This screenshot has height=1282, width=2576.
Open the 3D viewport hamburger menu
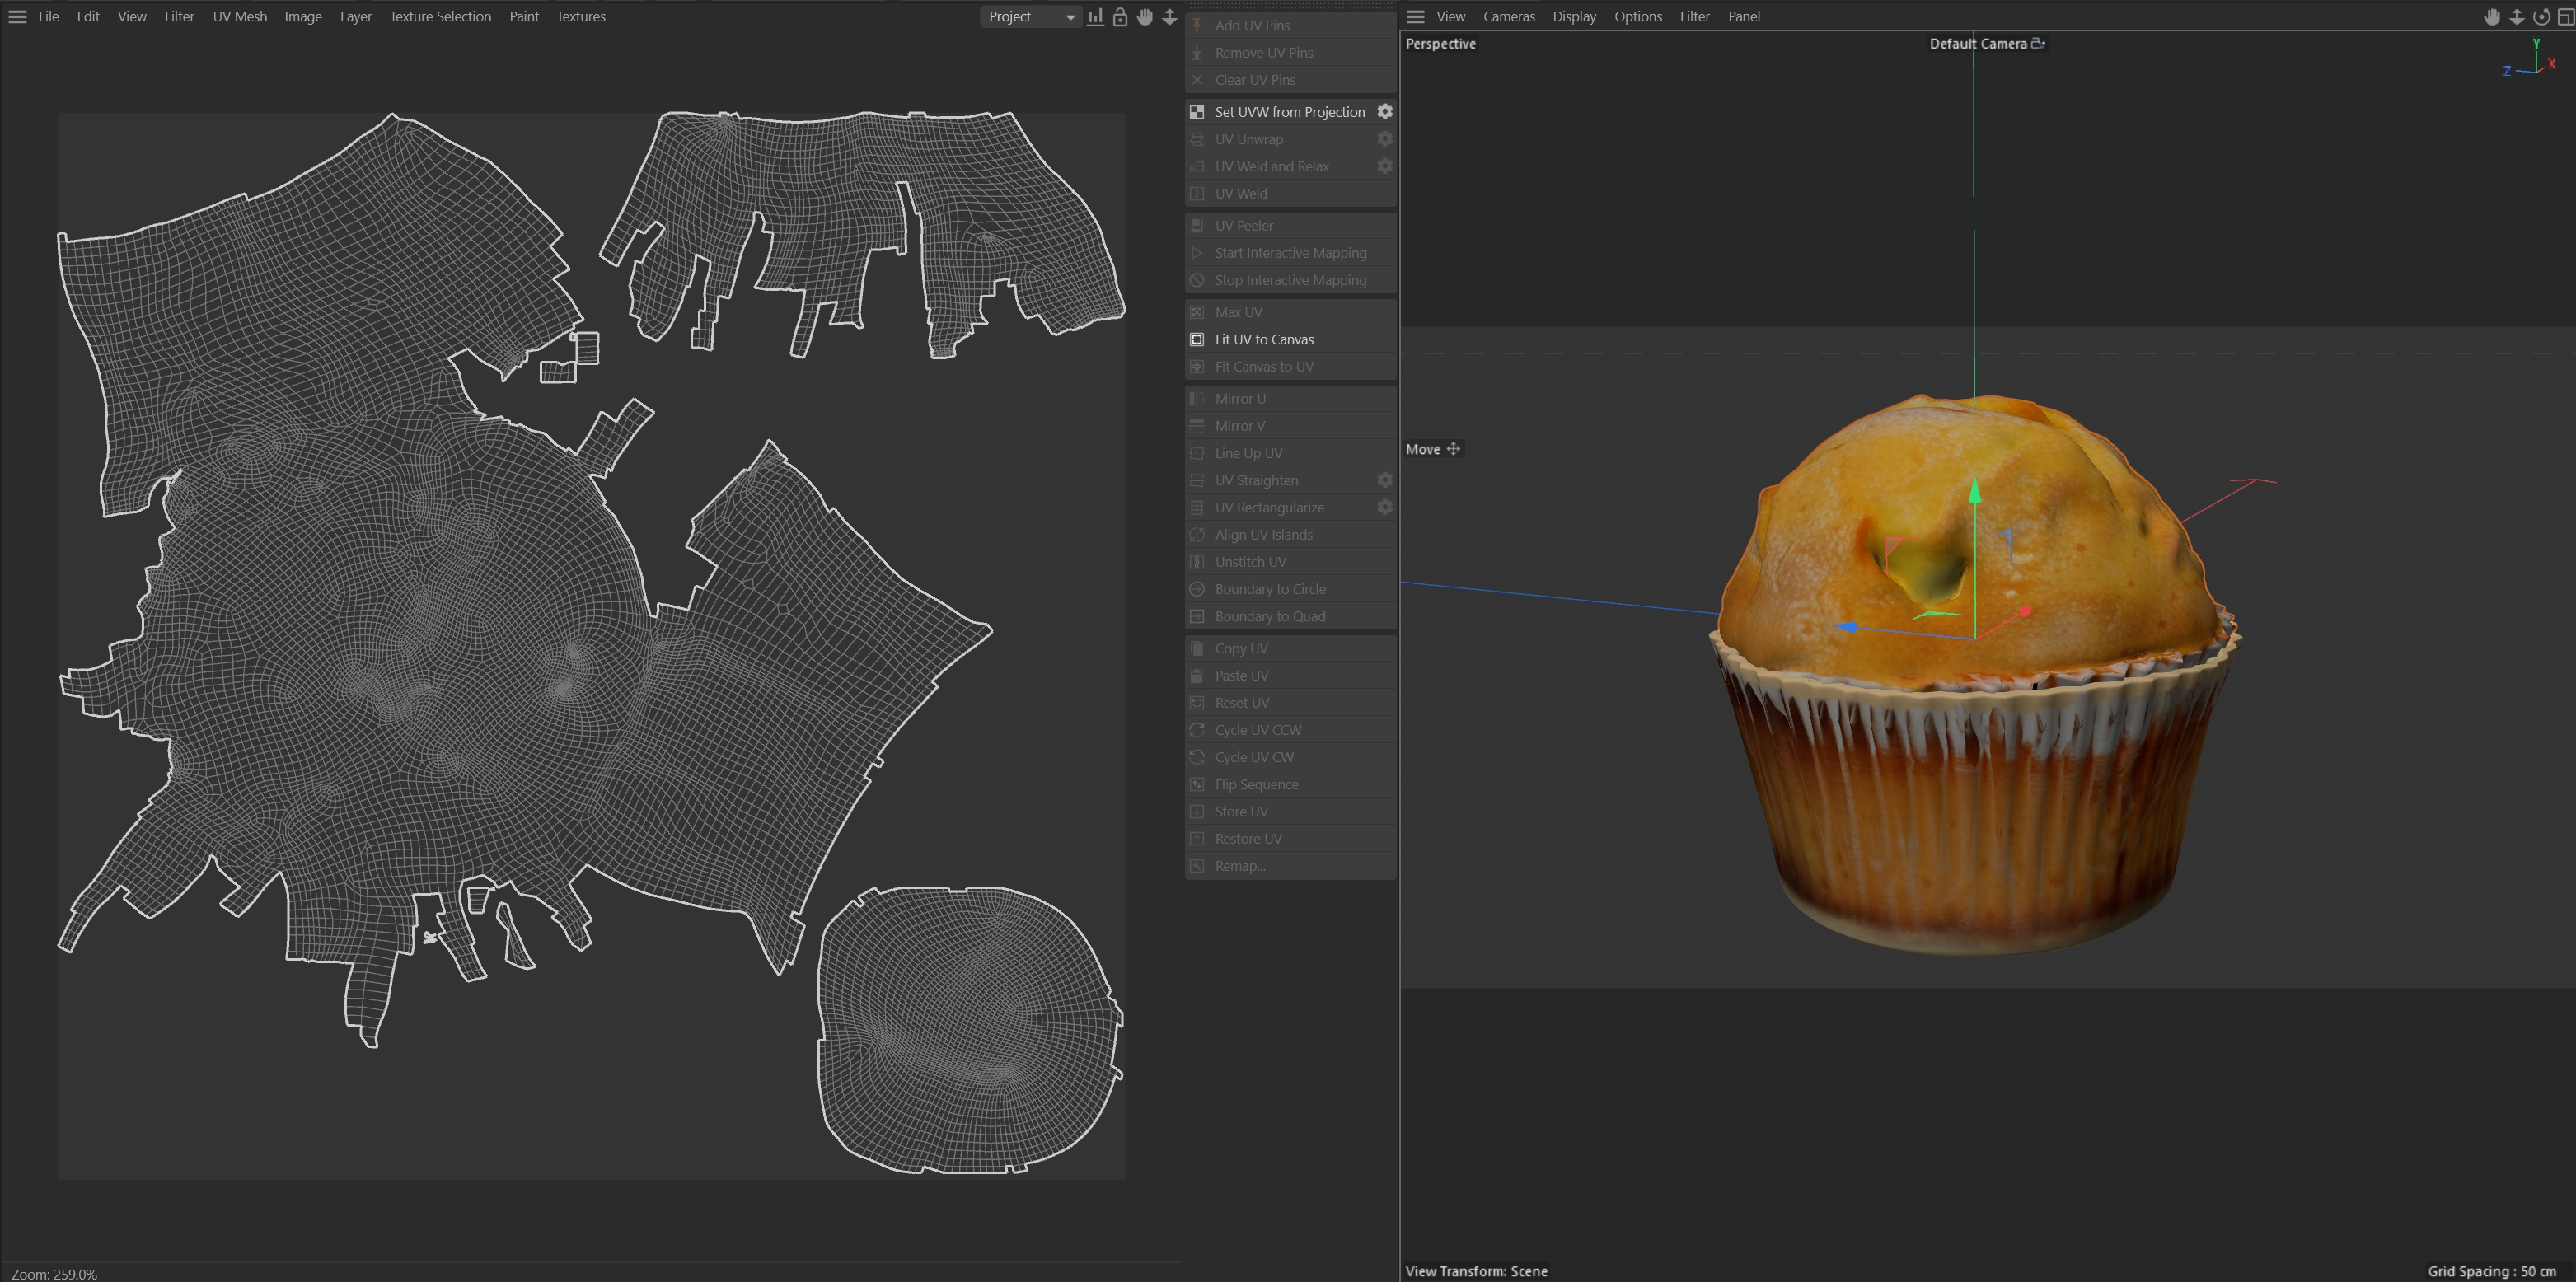1415,17
